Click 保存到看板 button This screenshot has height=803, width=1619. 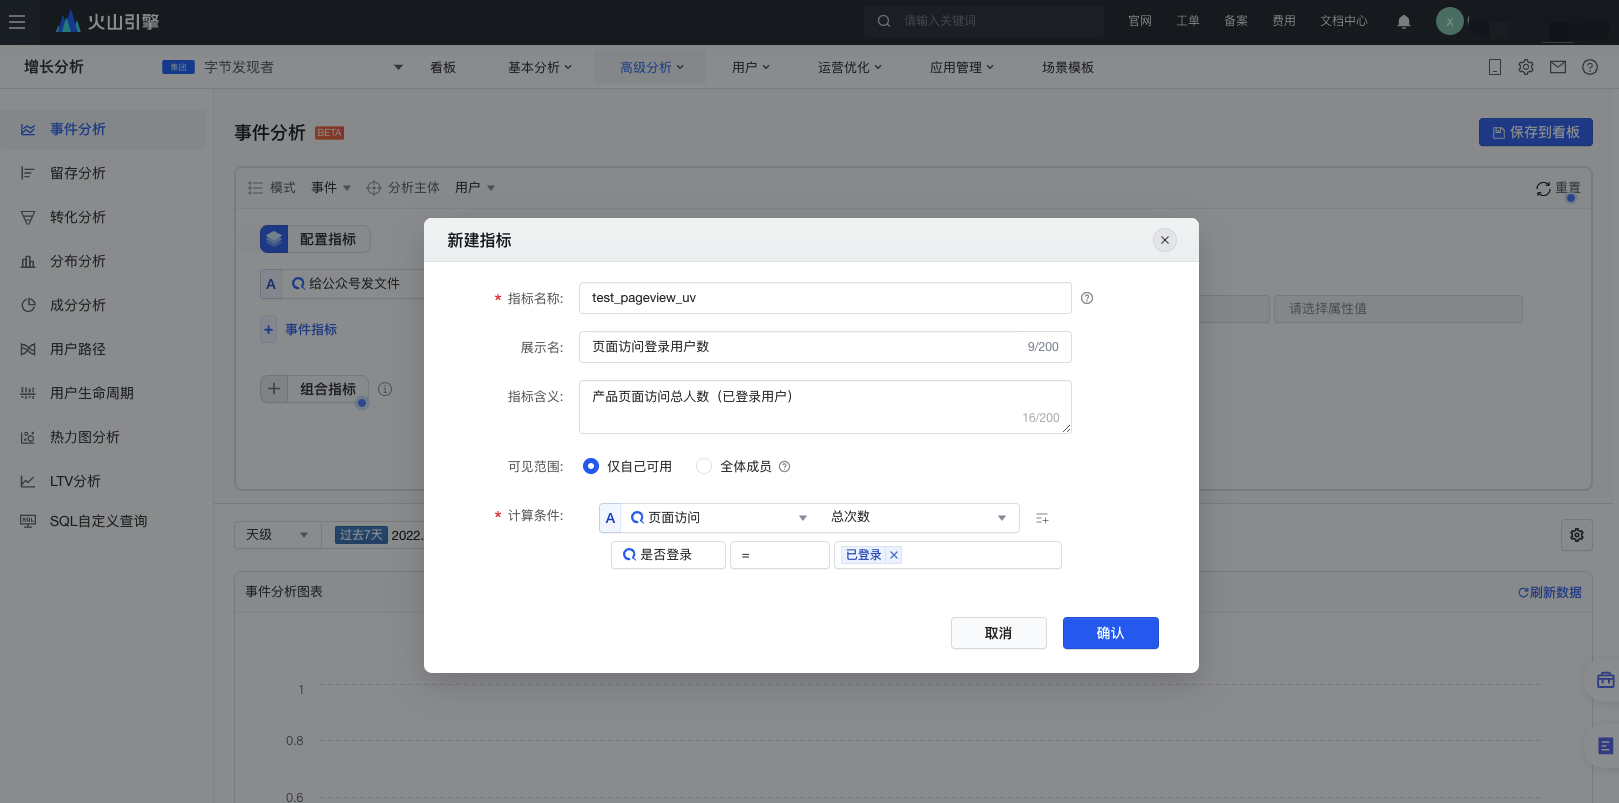pyautogui.click(x=1536, y=132)
